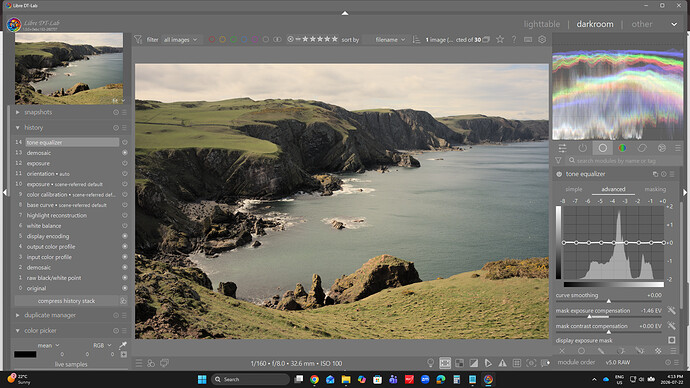Screen dimensions: 690x388
Task: Toggle high quality processing icon
Action: coord(445,363)
